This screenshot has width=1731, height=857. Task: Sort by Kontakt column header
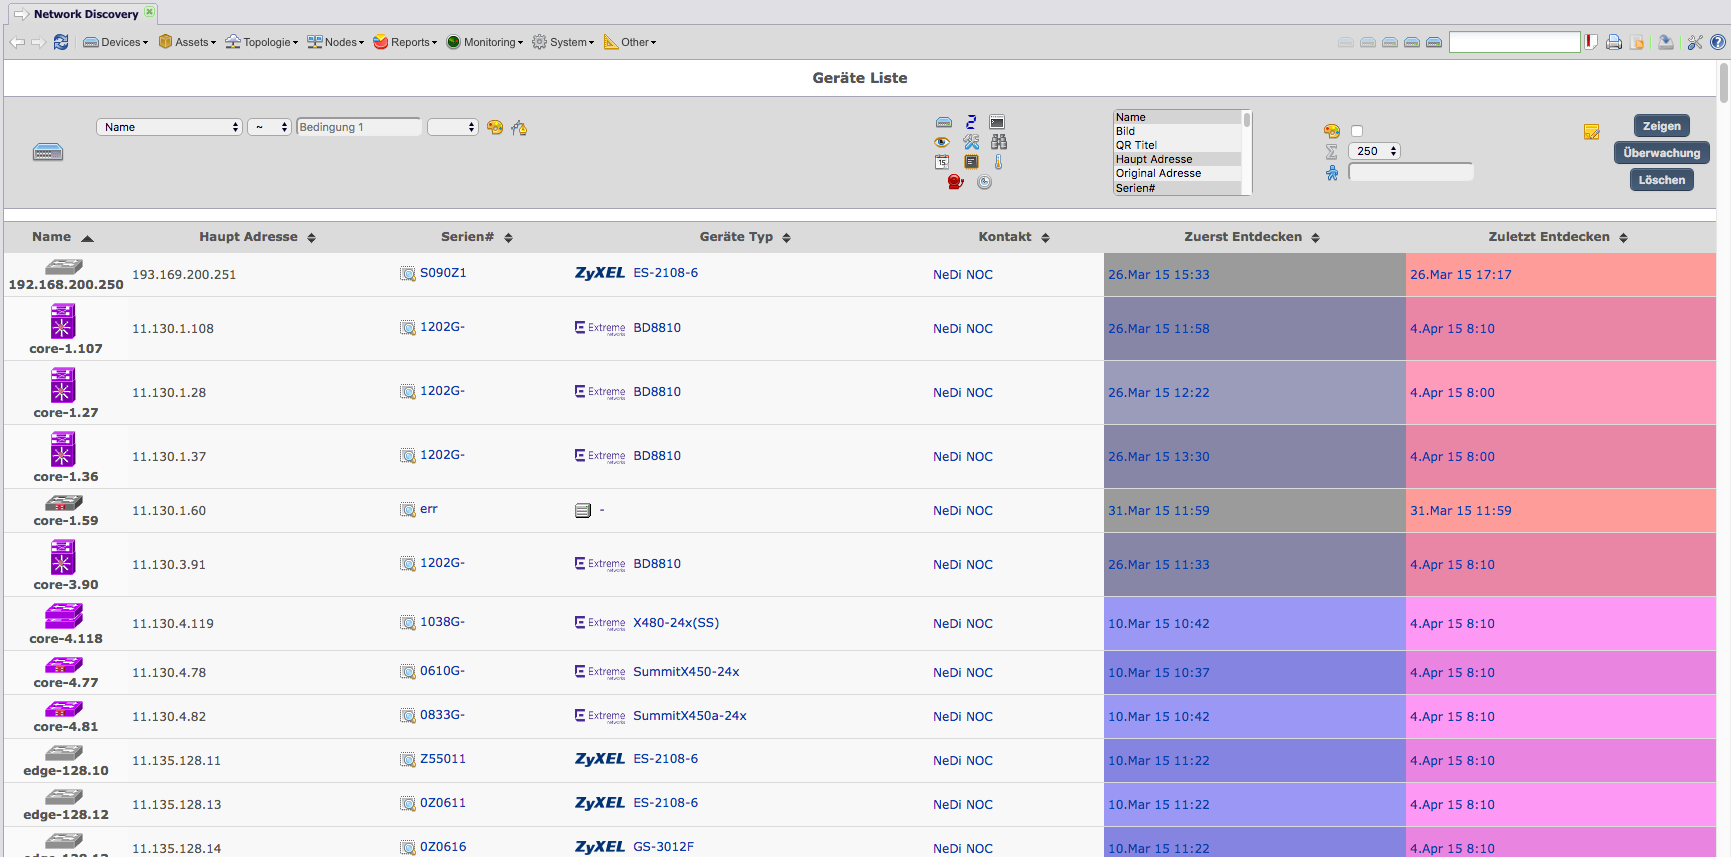1014,237
